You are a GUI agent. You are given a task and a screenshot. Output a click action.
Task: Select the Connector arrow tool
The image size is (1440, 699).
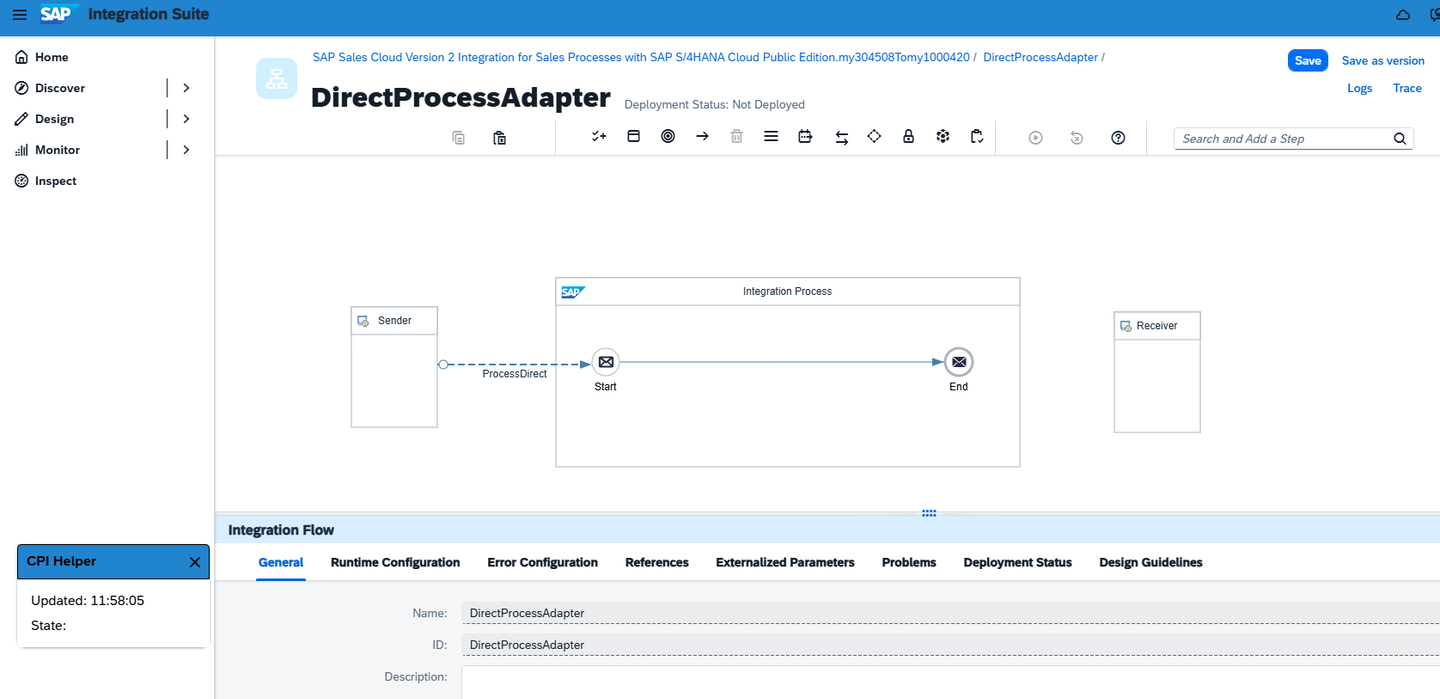(x=702, y=136)
